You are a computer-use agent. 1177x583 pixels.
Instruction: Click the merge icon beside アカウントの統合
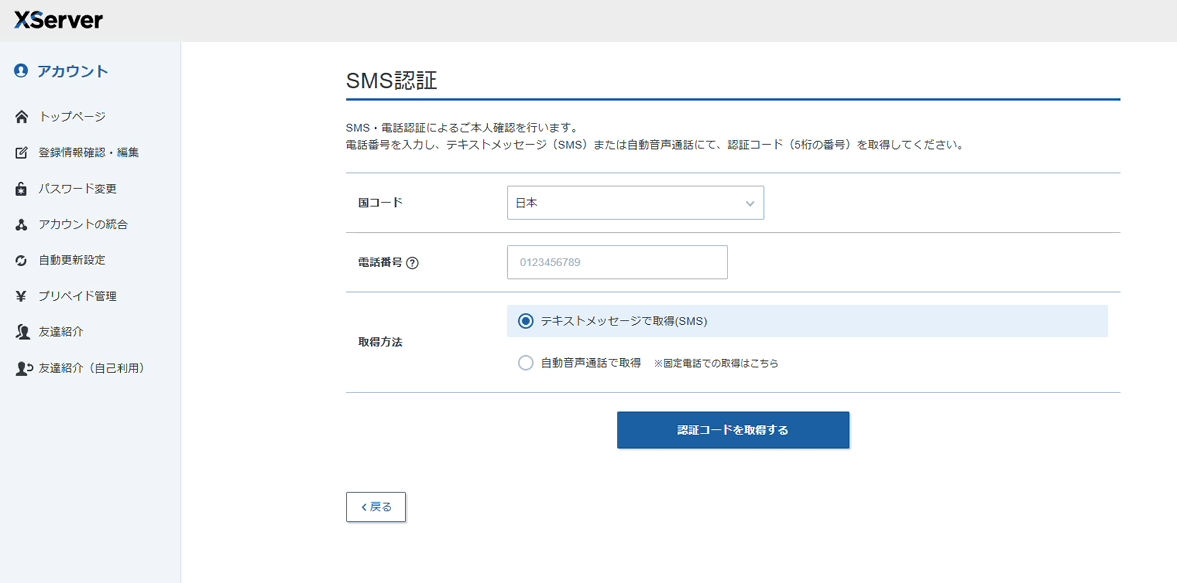[21, 225]
